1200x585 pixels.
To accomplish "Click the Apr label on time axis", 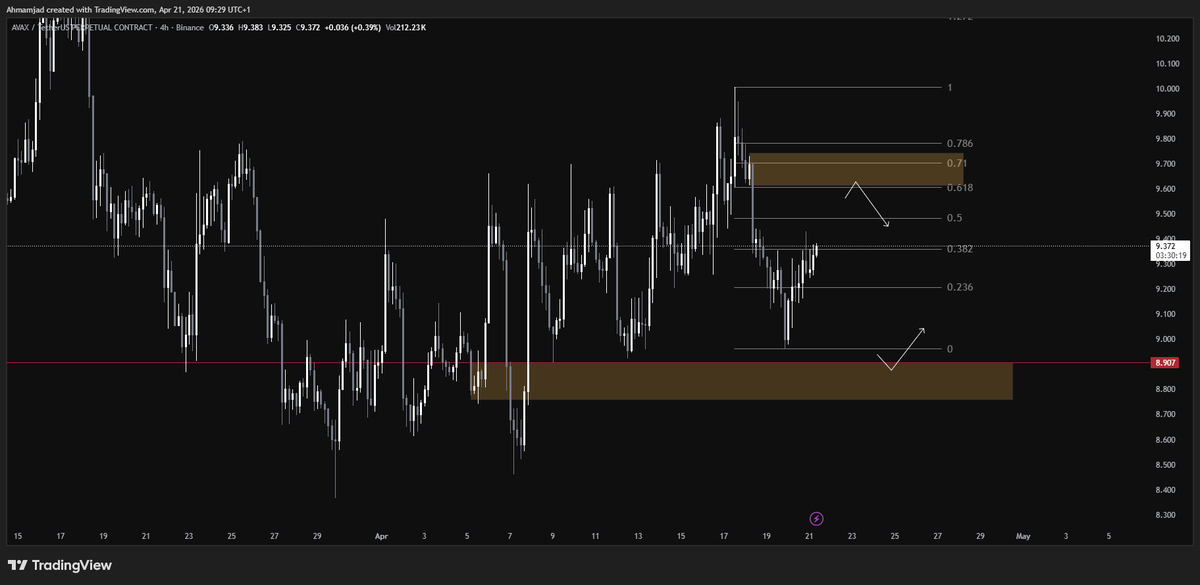I will tap(382, 536).
